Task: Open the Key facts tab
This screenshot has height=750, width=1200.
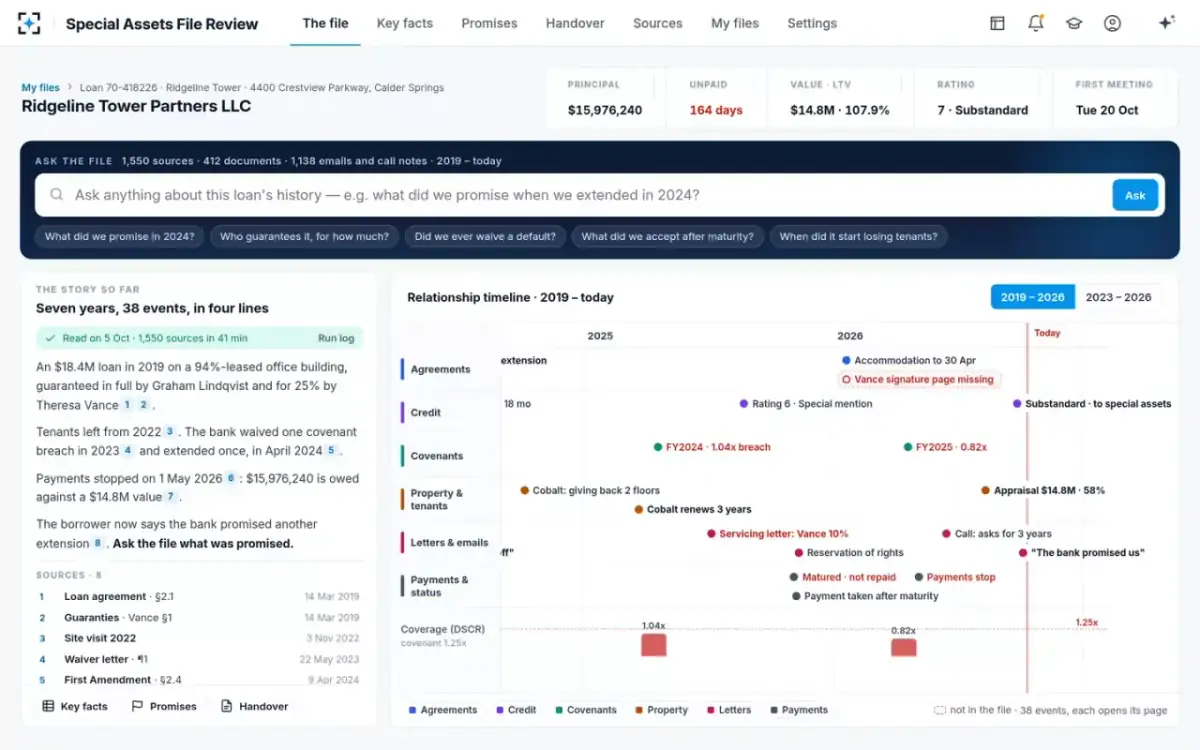Action: (x=405, y=23)
